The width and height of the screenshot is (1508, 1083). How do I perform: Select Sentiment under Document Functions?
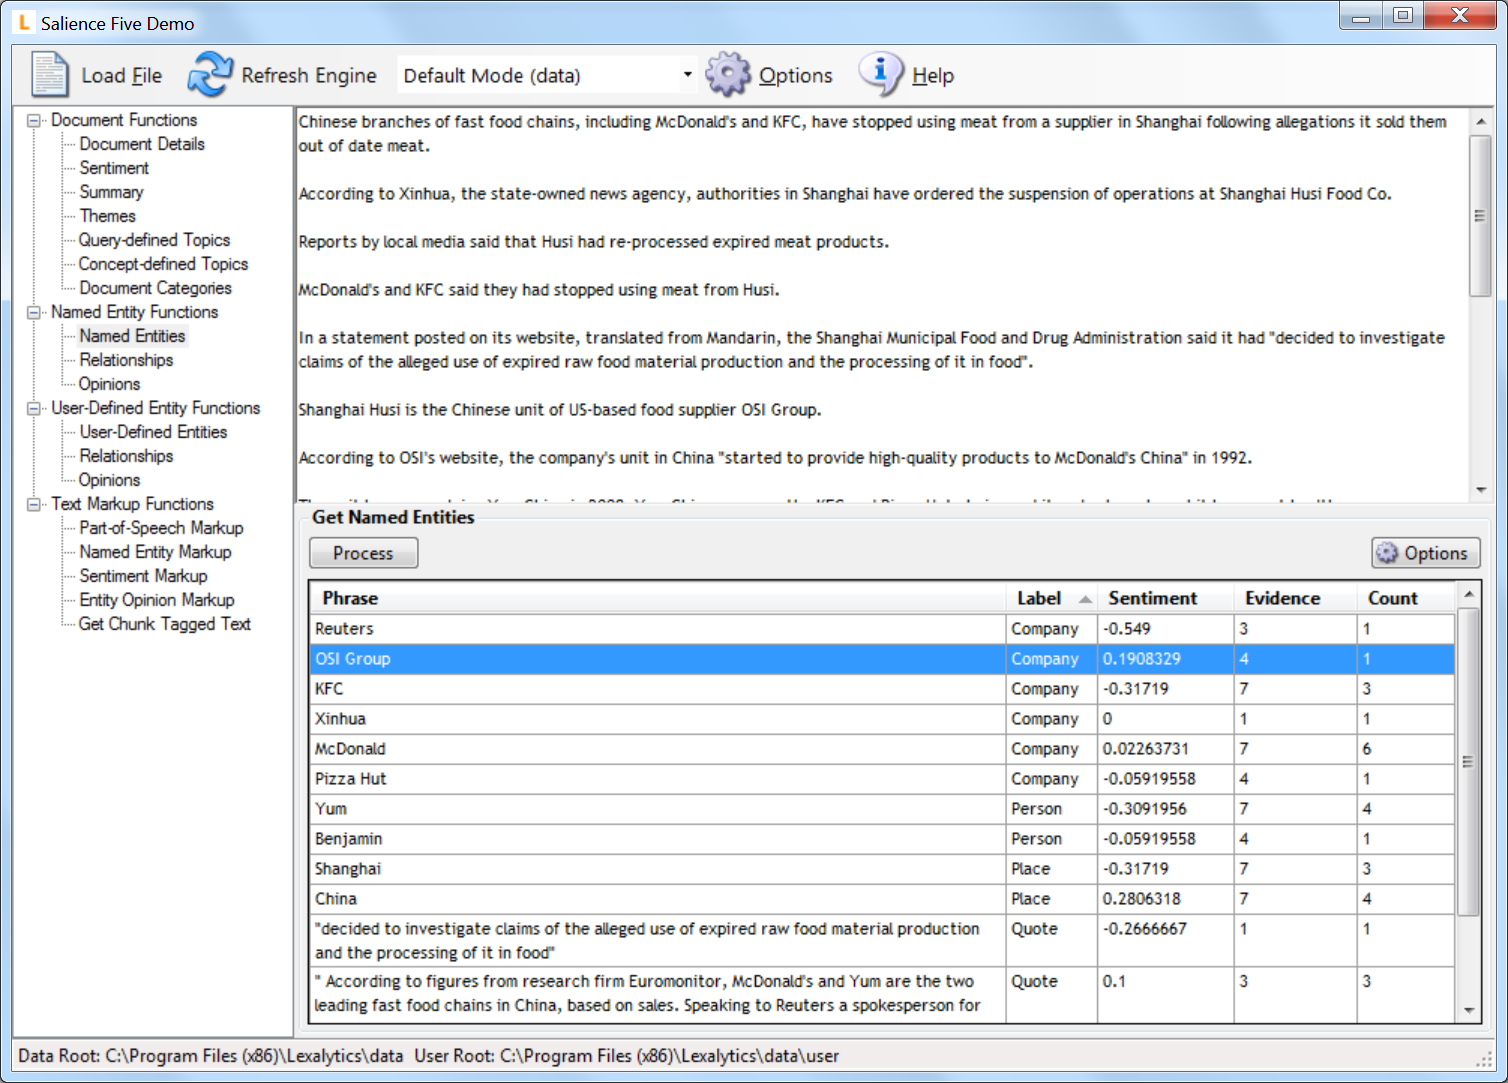point(114,168)
